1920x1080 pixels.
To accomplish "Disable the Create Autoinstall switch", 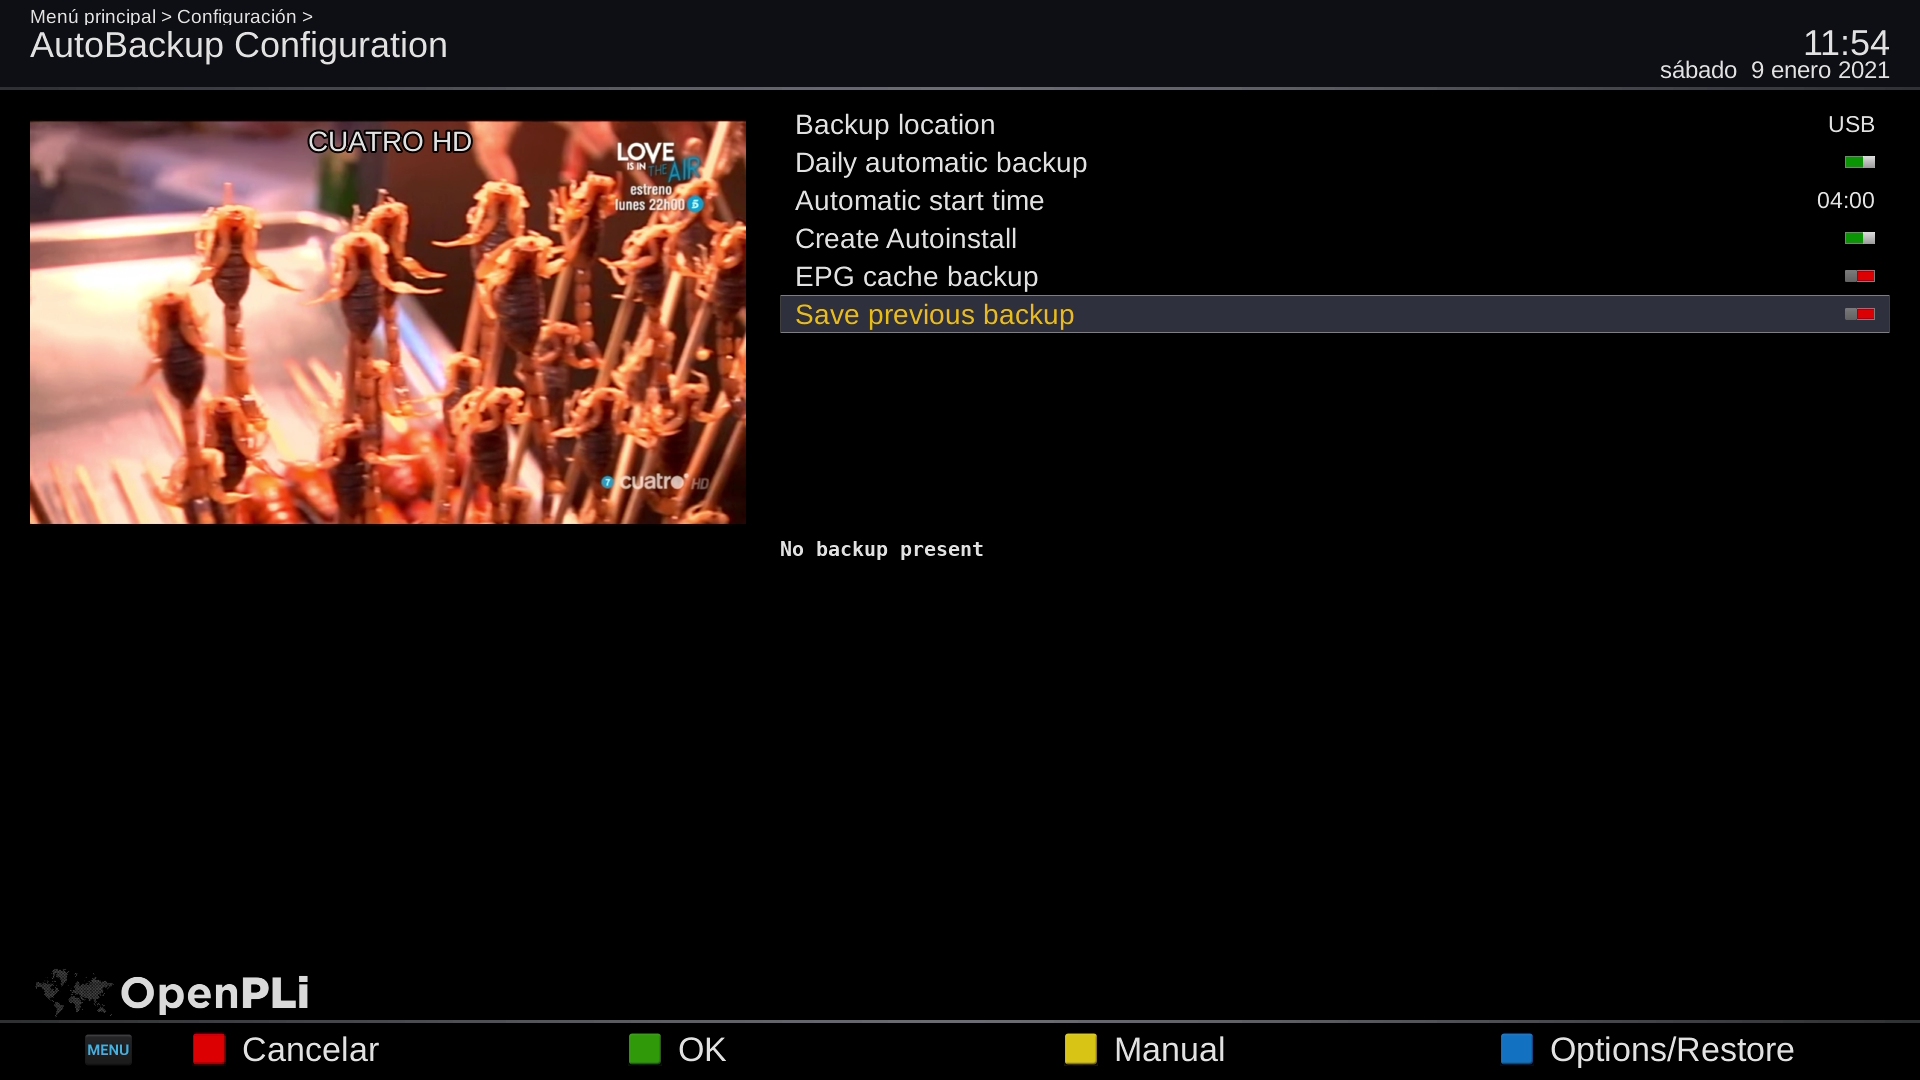I will click(x=1859, y=238).
